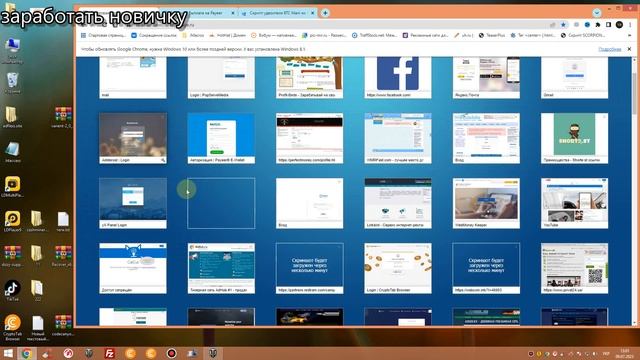Screen dimensions: 640x360
Task: Switch to the Скрипт удвоения BTC tab
Action: point(278,13)
